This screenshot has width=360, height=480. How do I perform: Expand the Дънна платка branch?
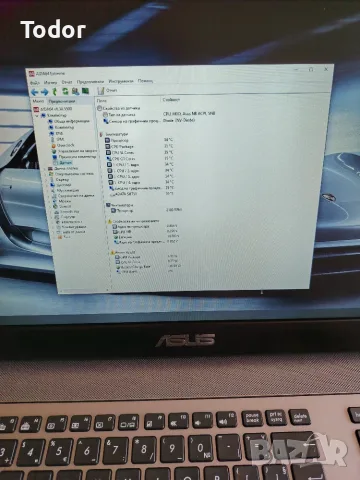coord(45,169)
